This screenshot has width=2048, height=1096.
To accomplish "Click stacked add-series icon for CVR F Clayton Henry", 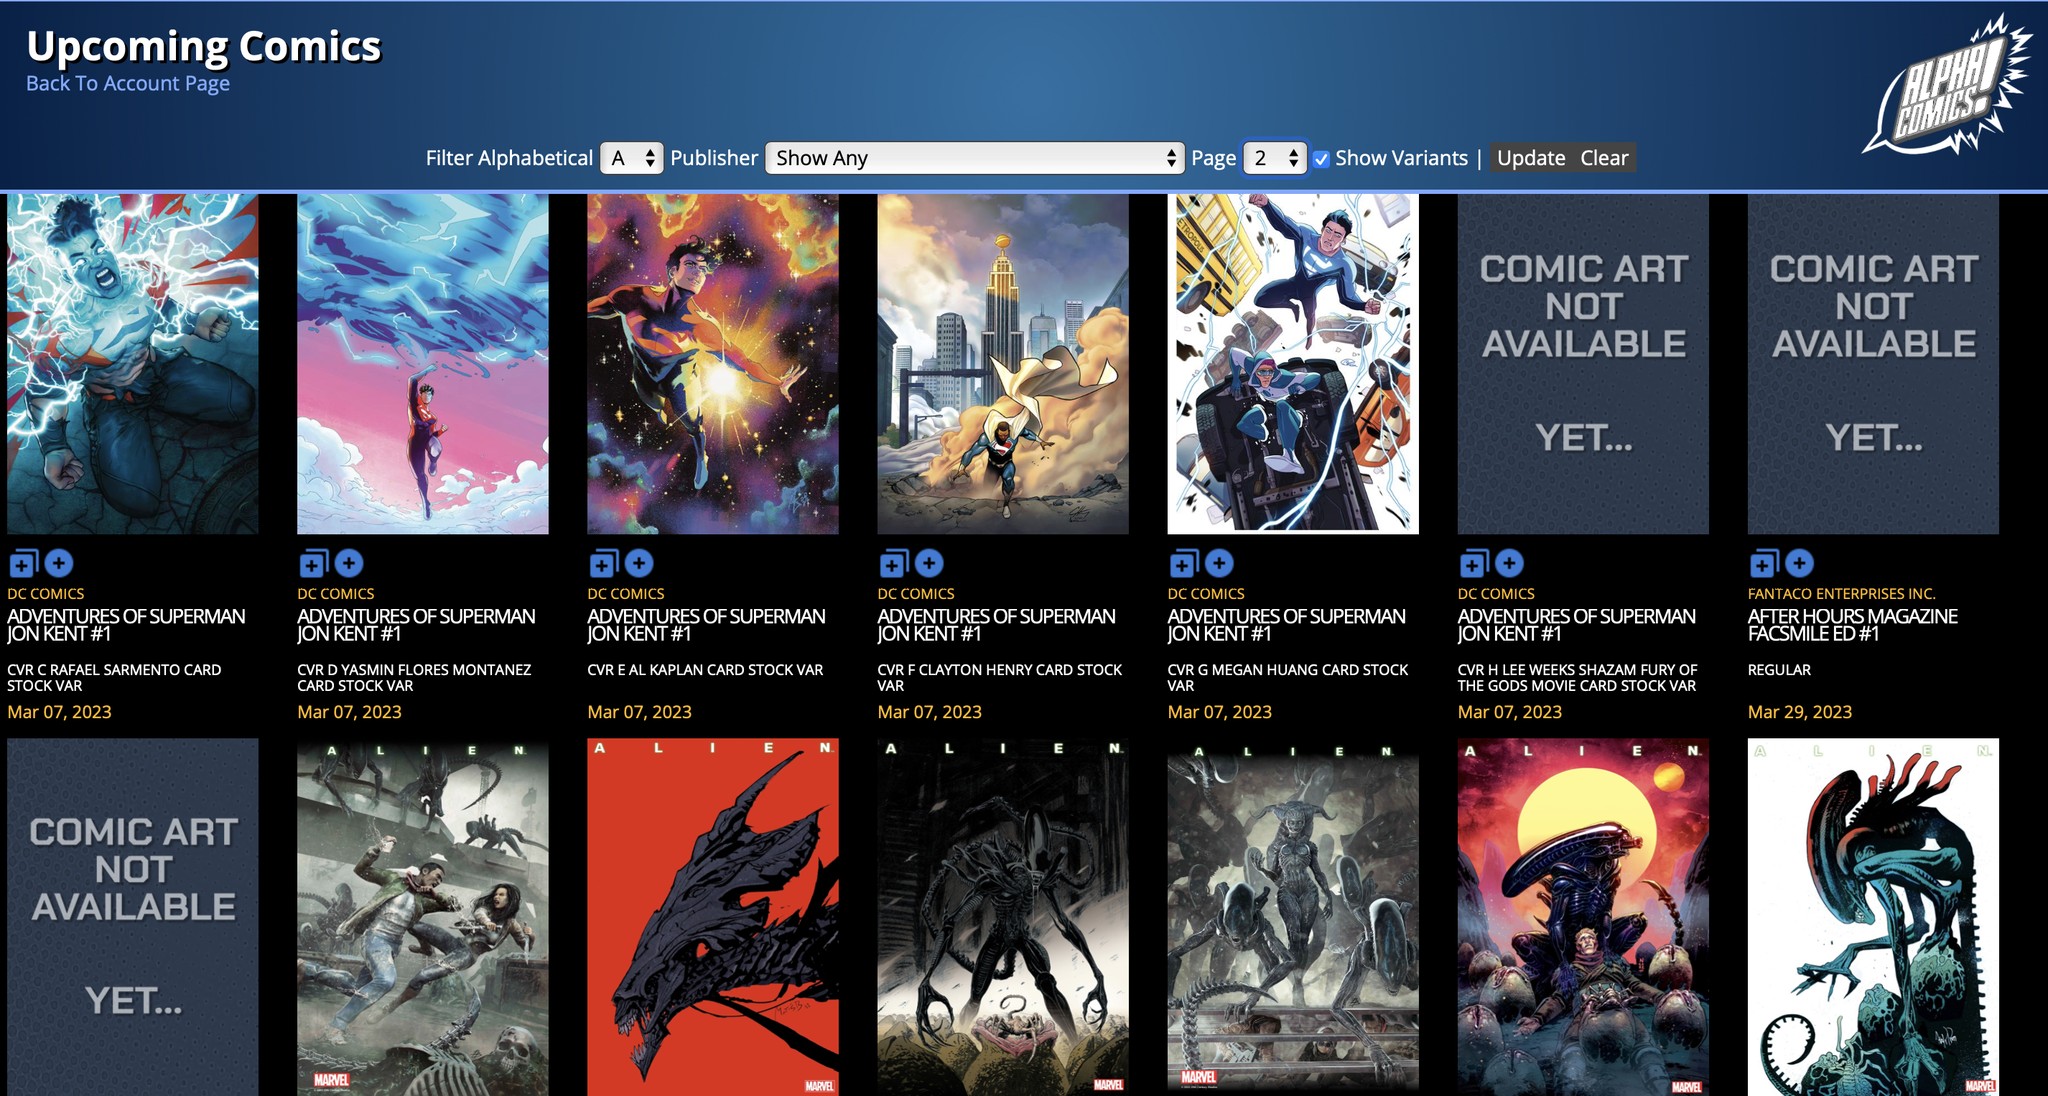I will 893,564.
